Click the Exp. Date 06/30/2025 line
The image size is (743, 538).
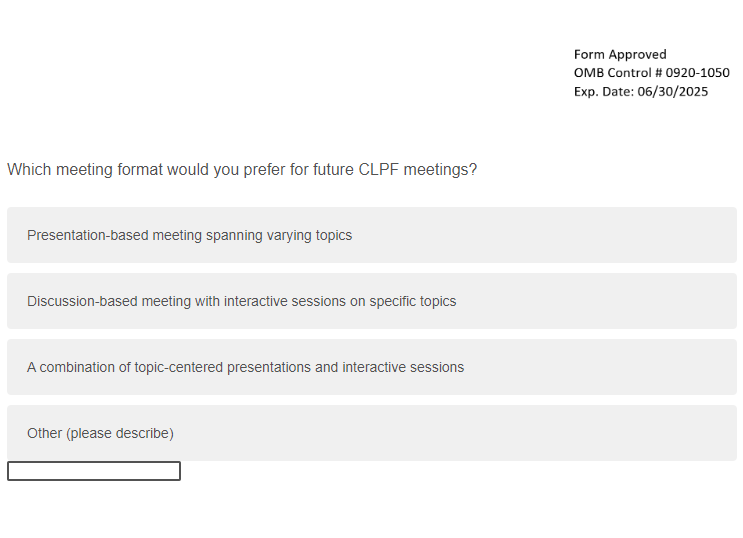pyautogui.click(x=640, y=92)
